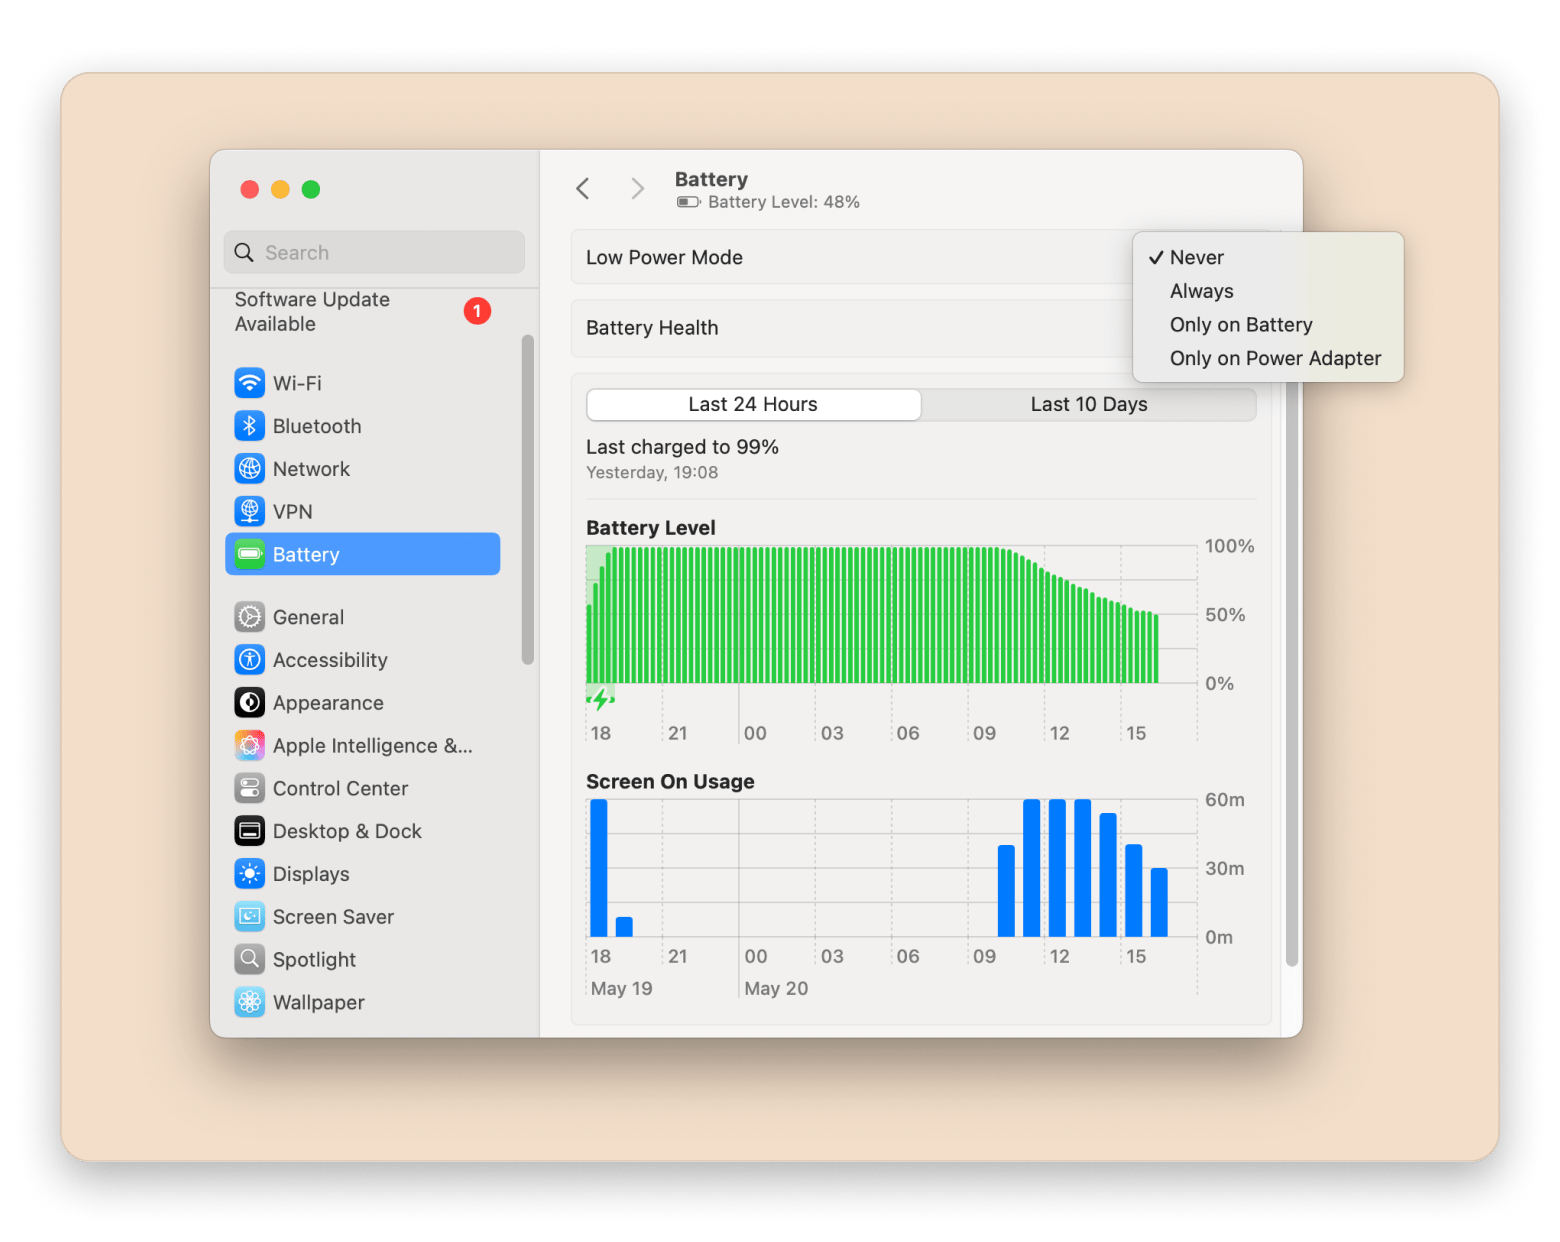Viewport: 1560px width, 1242px height.
Task: Open Accessibility settings icon
Action: [249, 660]
